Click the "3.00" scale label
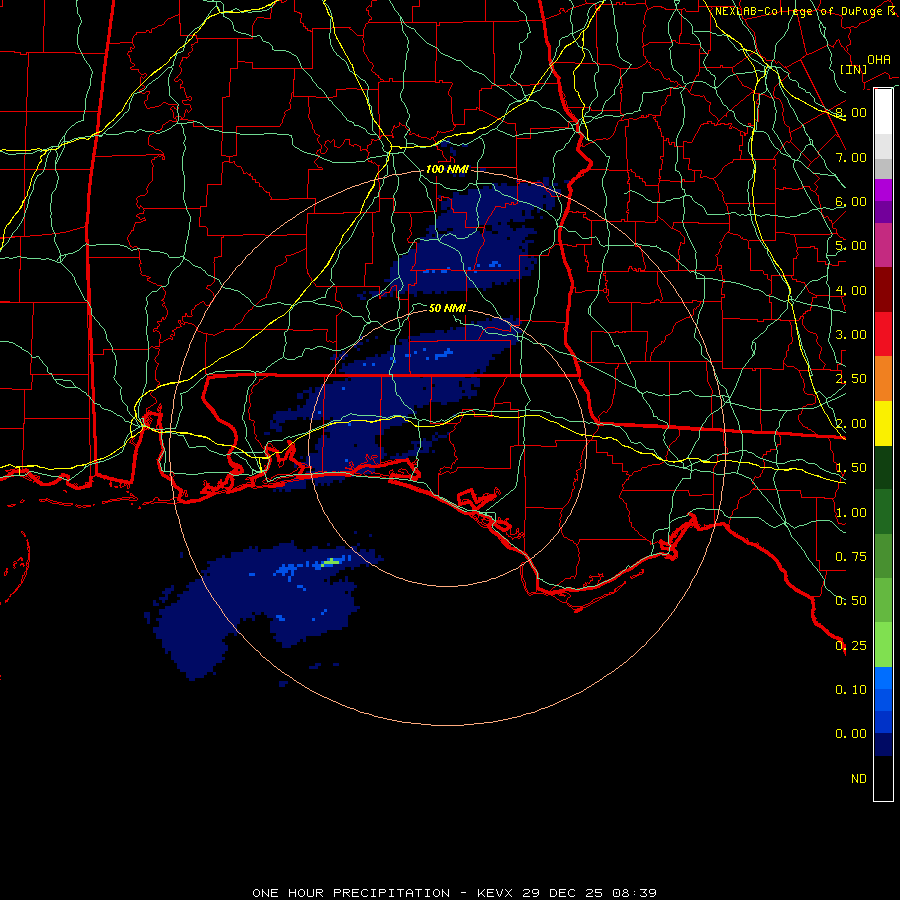 [851, 335]
